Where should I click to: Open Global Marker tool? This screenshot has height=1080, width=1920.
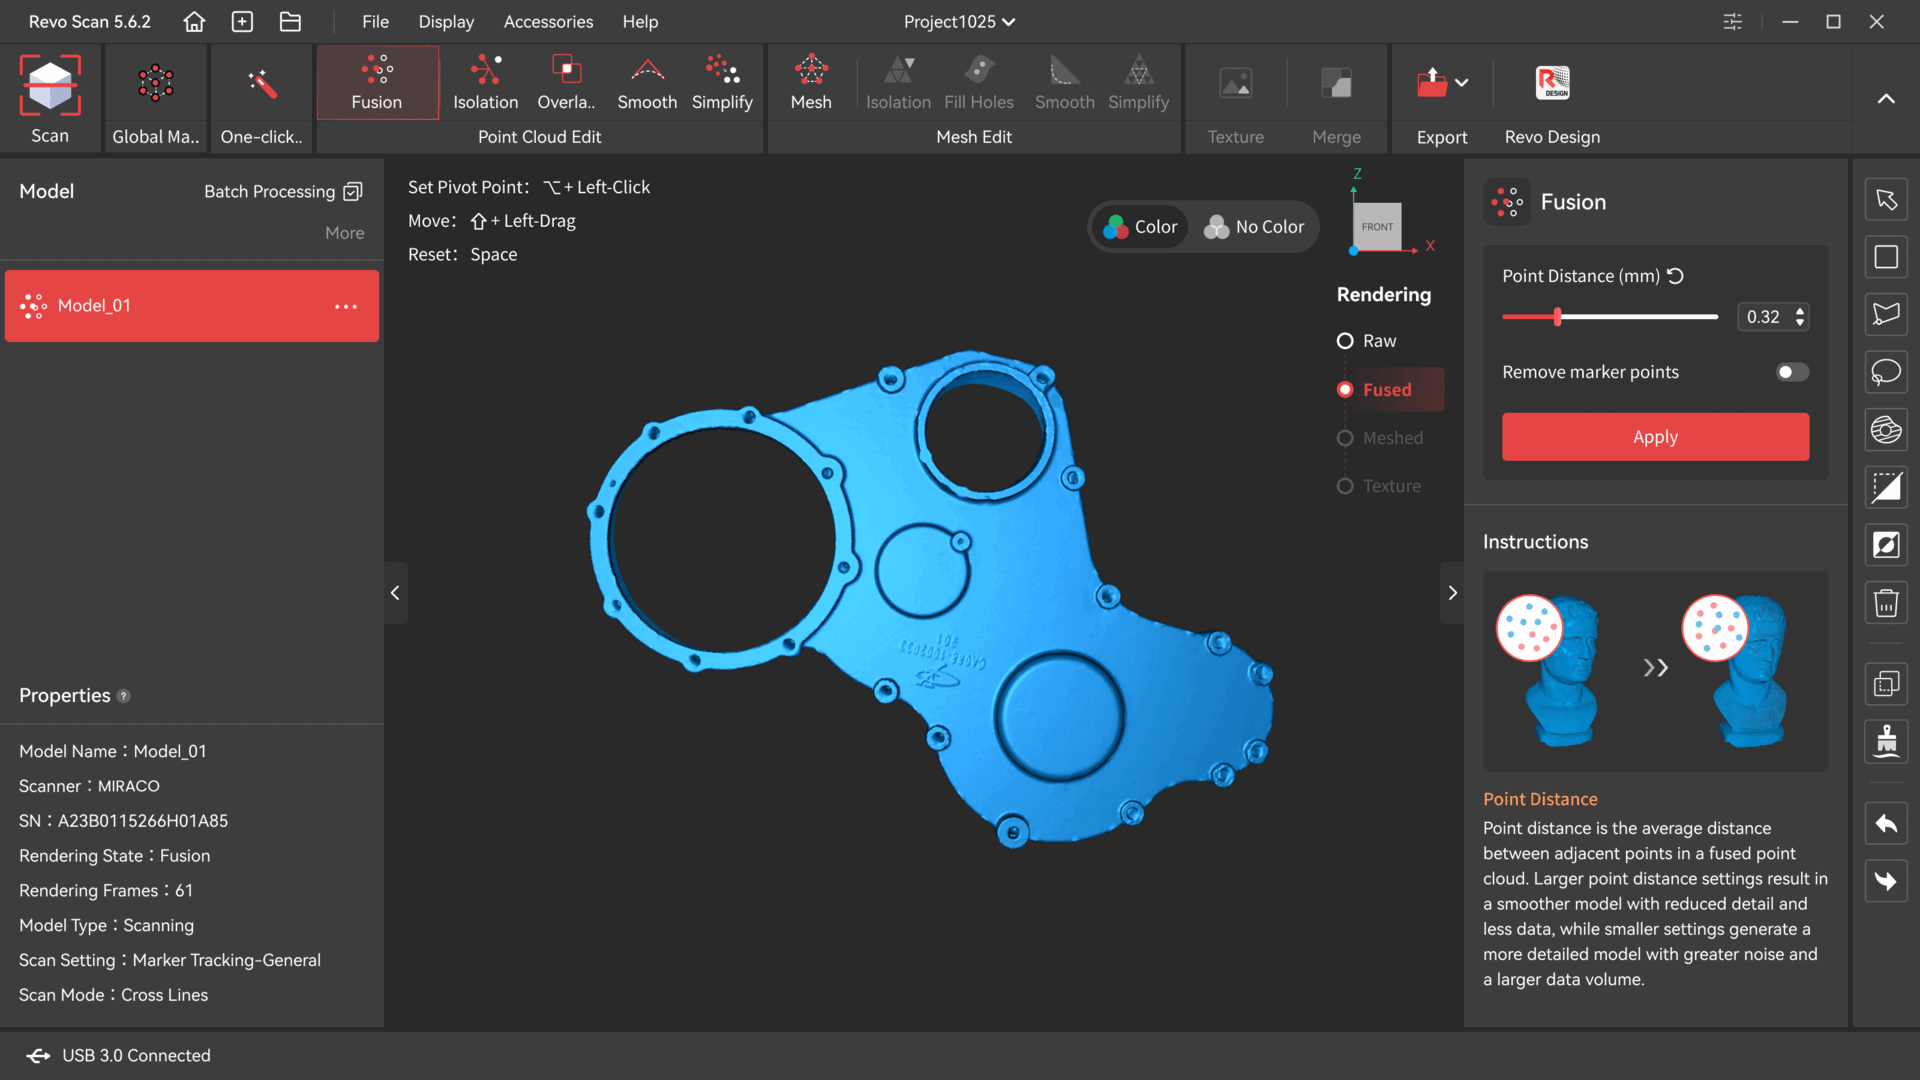click(155, 85)
